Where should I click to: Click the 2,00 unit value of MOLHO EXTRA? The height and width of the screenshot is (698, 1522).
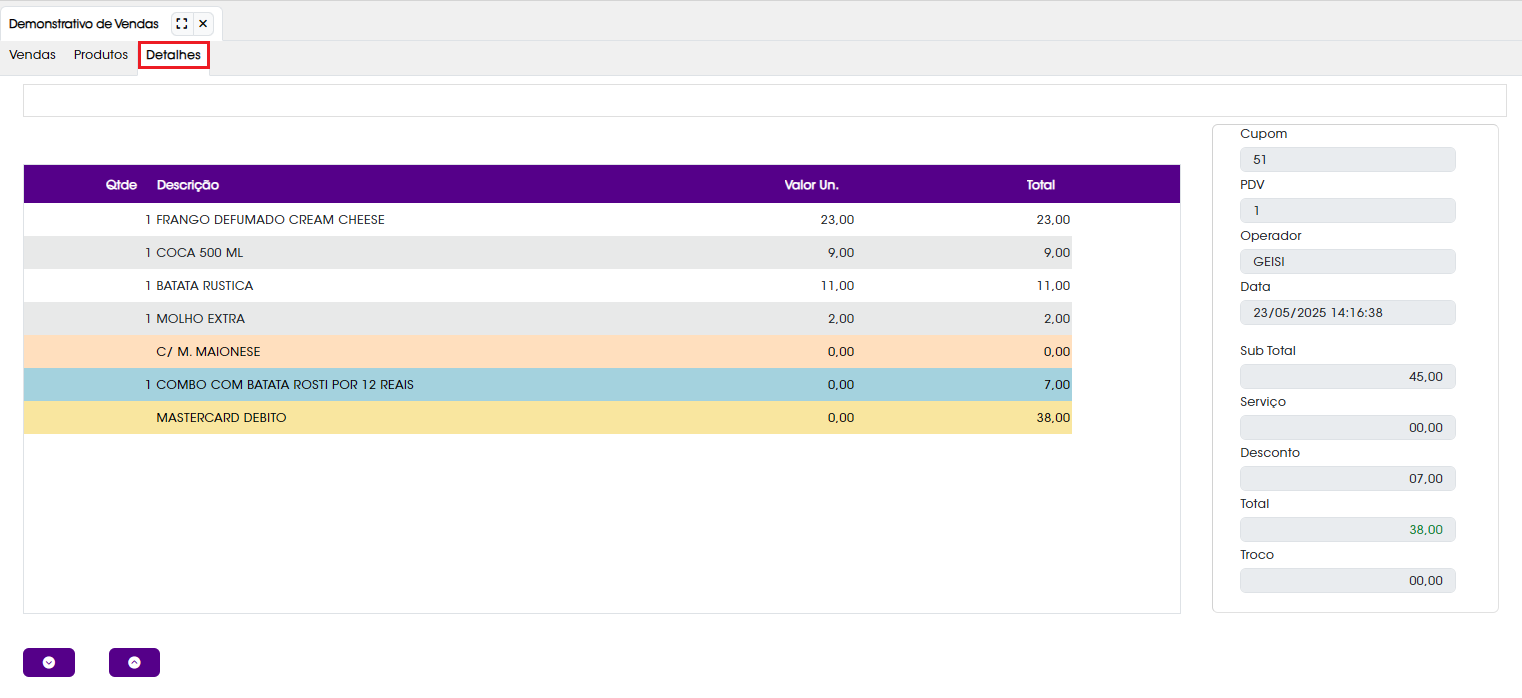pyautogui.click(x=841, y=319)
